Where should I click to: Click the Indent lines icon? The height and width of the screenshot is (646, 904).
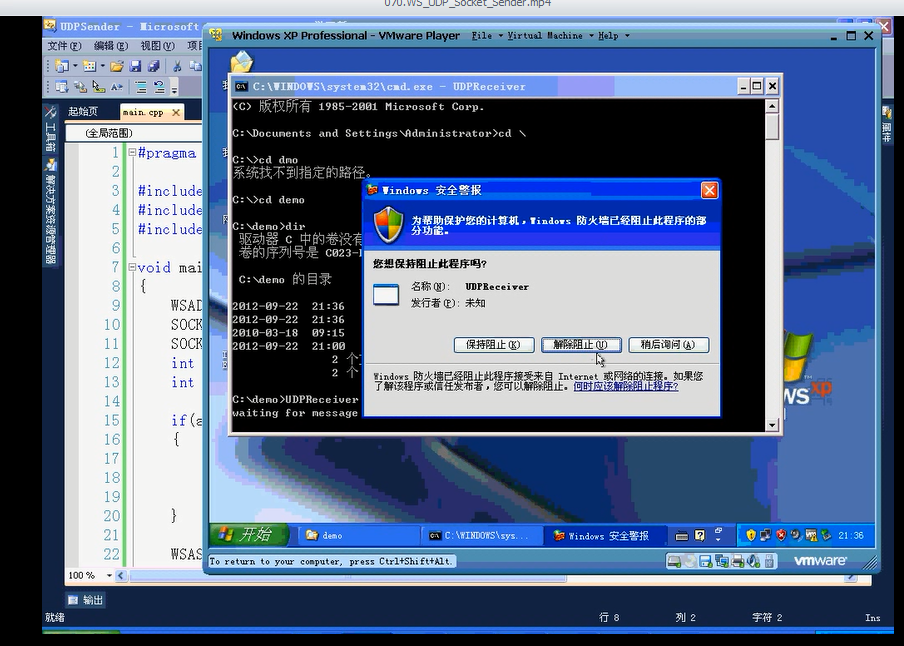coord(141,87)
